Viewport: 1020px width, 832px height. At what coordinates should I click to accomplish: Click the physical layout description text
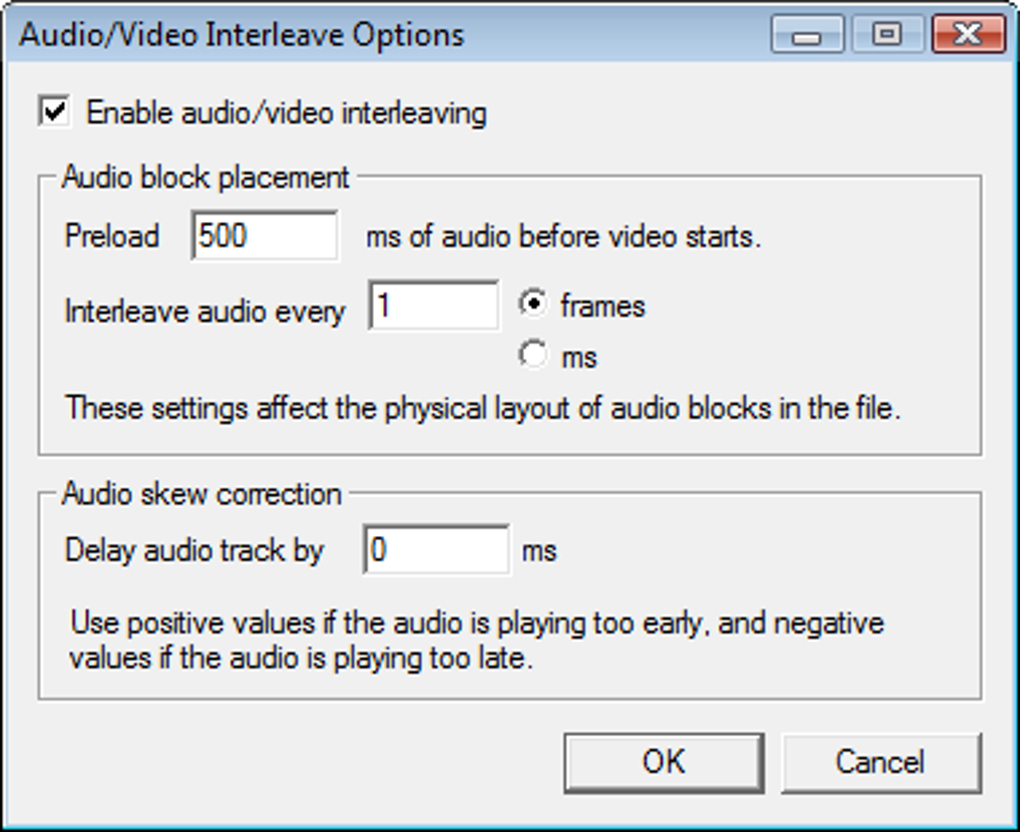tap(483, 408)
